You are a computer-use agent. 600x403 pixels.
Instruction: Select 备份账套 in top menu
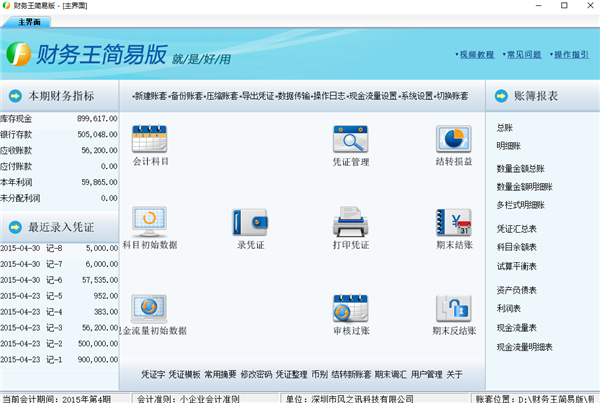point(186,96)
